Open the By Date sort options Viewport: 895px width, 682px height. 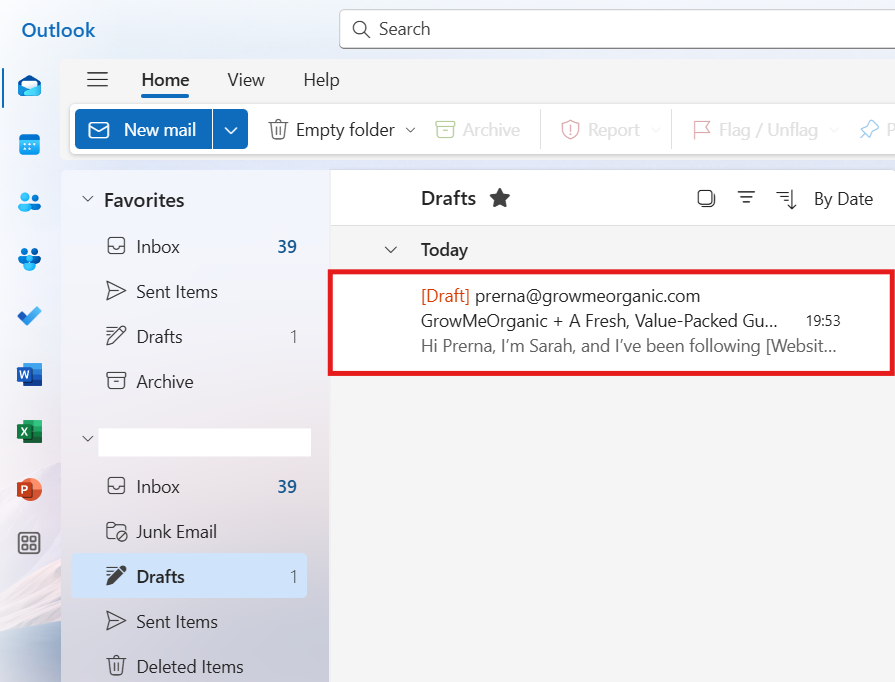click(843, 199)
